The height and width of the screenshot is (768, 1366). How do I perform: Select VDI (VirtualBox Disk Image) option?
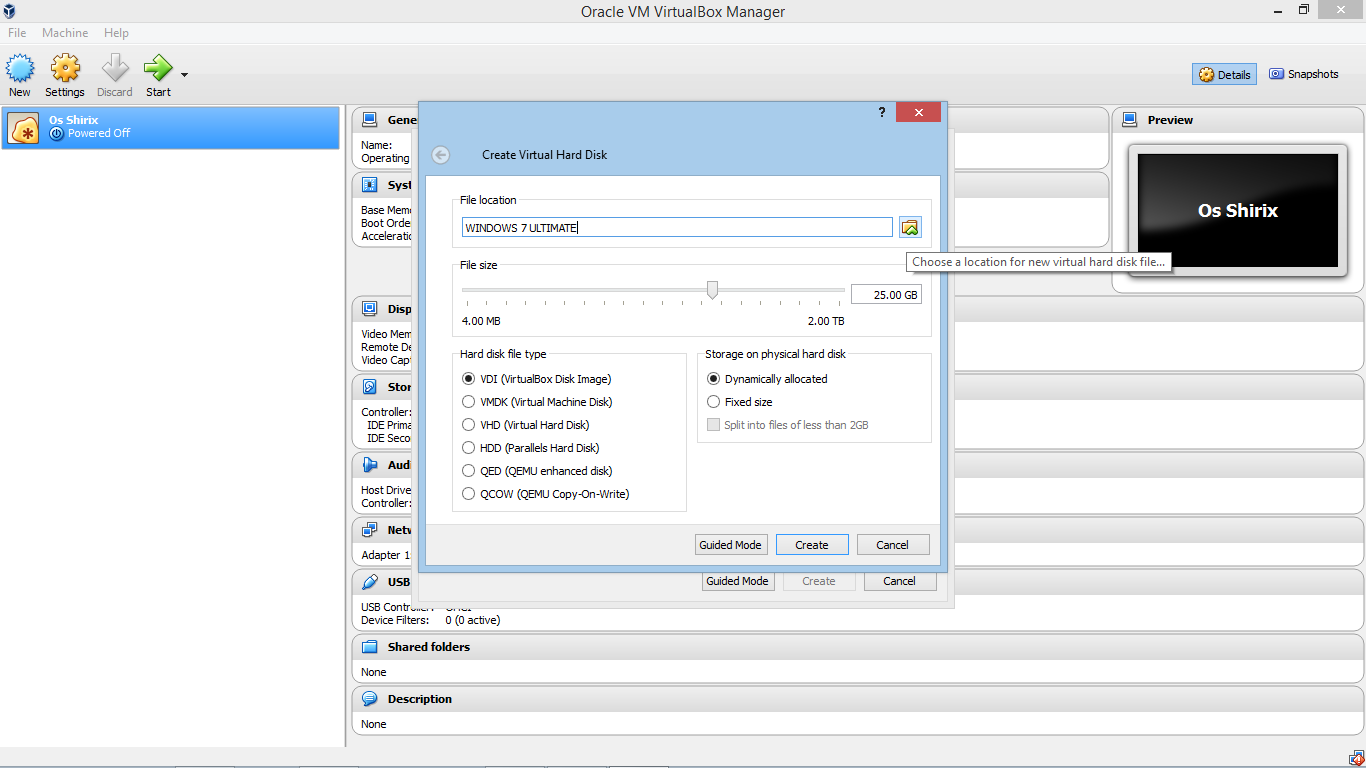tap(537, 379)
